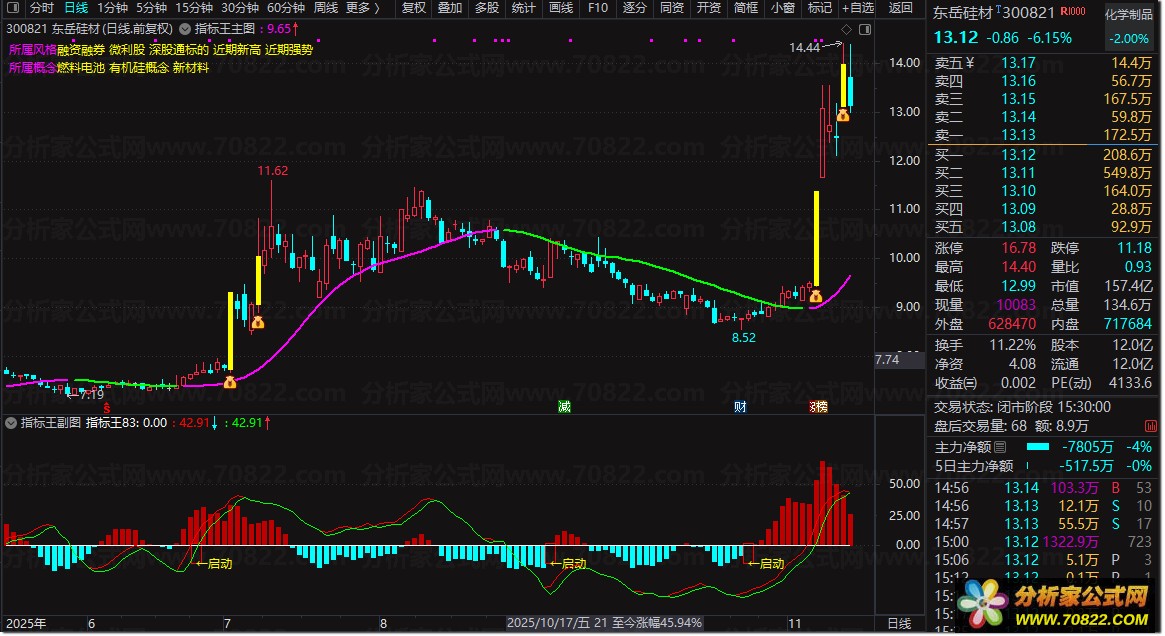Click the 15:00 trade row with 1322.9万

pyautogui.click(x=1043, y=542)
